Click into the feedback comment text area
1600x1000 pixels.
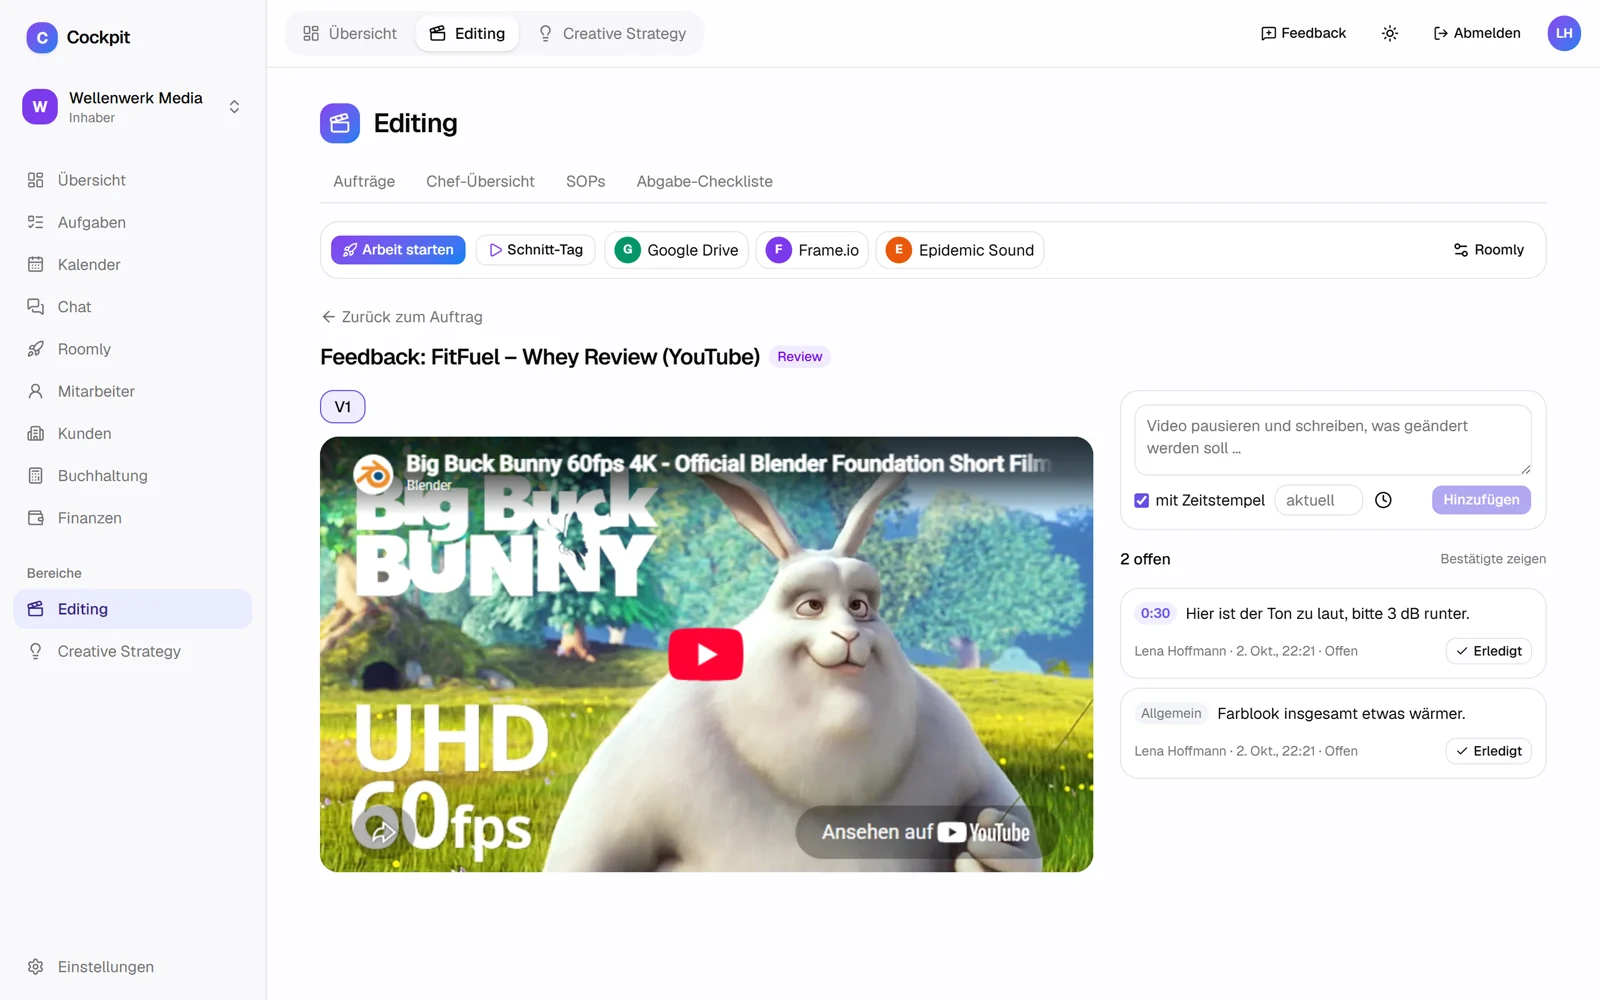(1333, 440)
